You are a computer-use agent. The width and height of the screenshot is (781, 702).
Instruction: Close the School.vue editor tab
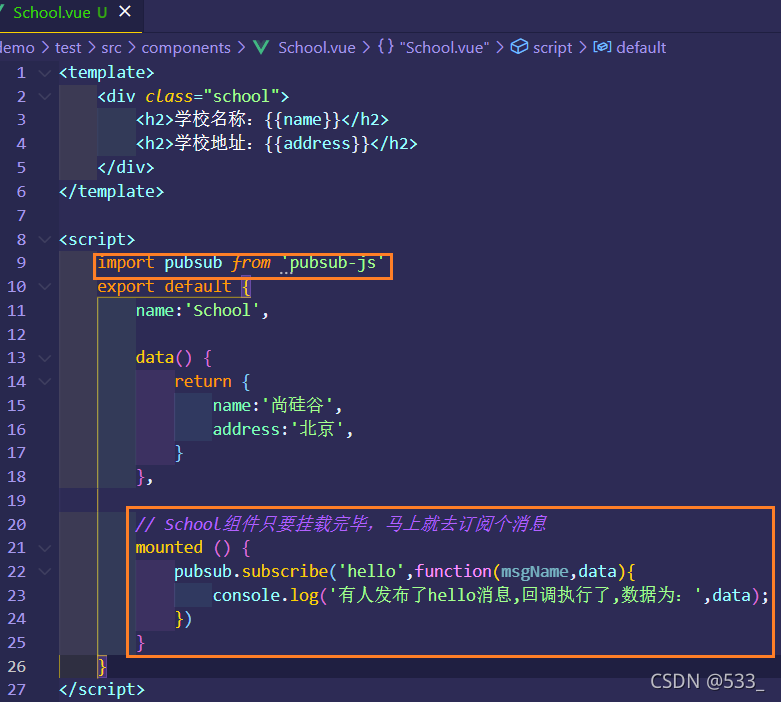(x=125, y=11)
